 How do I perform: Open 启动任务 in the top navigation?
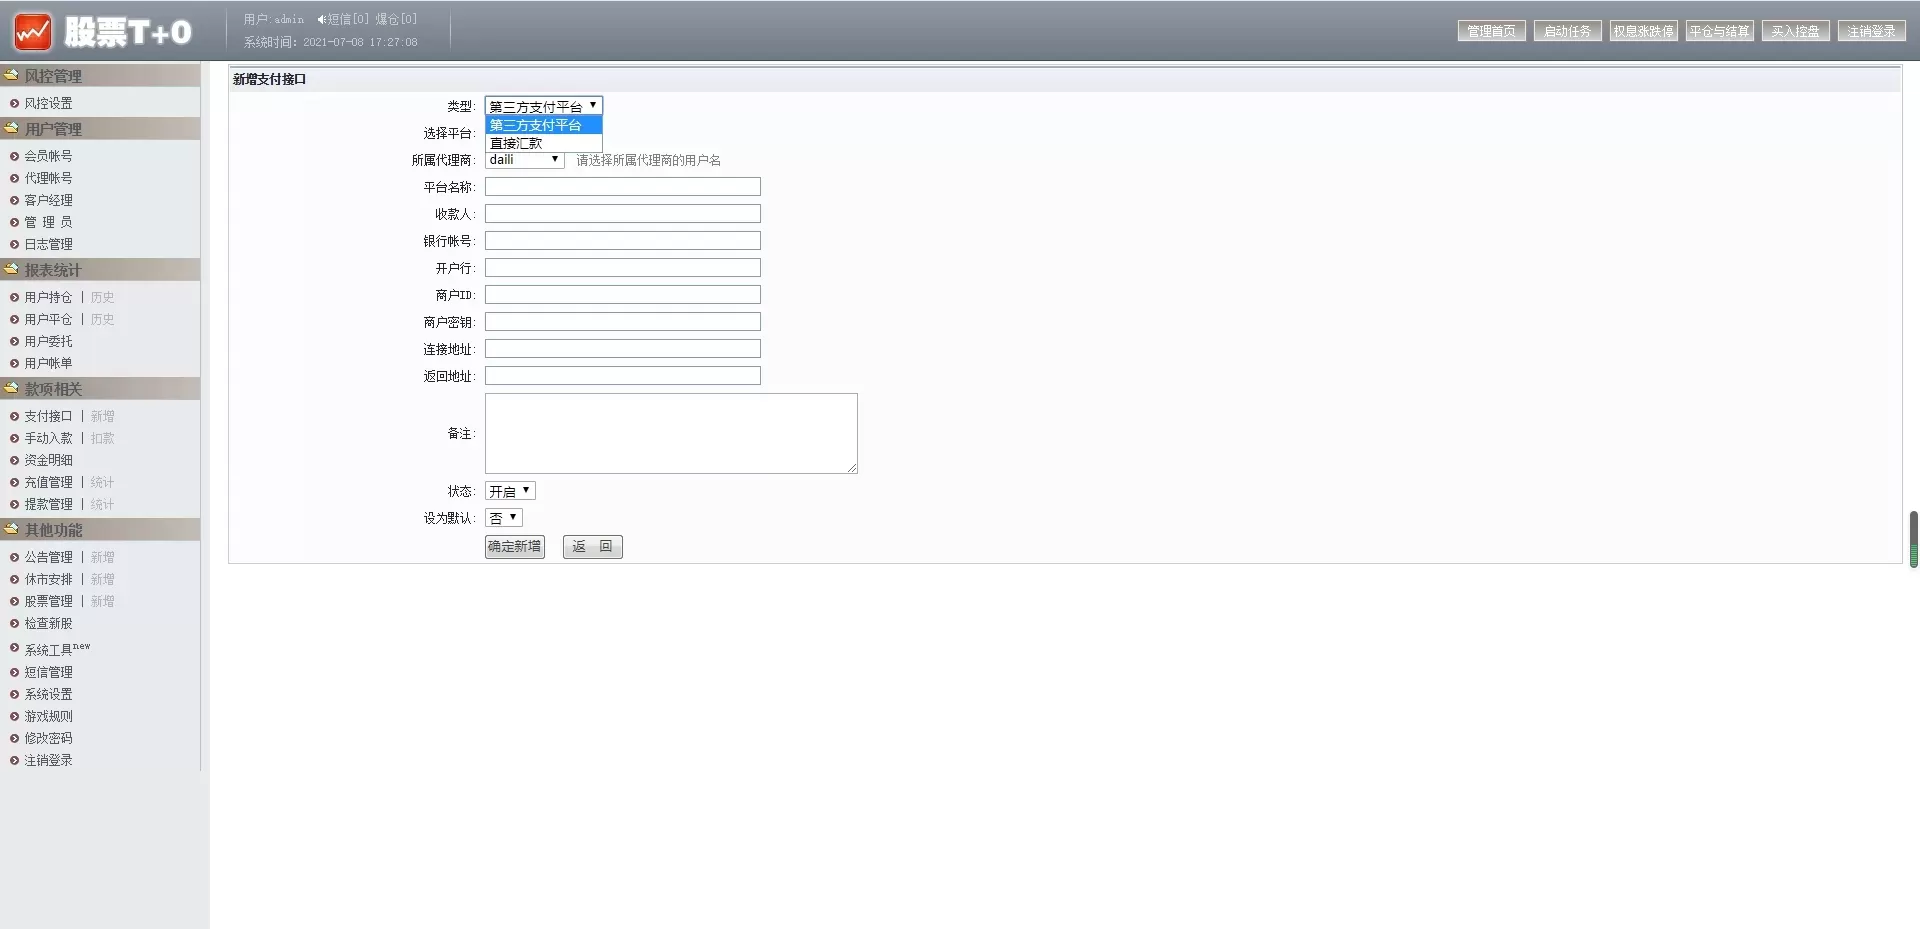[1567, 31]
